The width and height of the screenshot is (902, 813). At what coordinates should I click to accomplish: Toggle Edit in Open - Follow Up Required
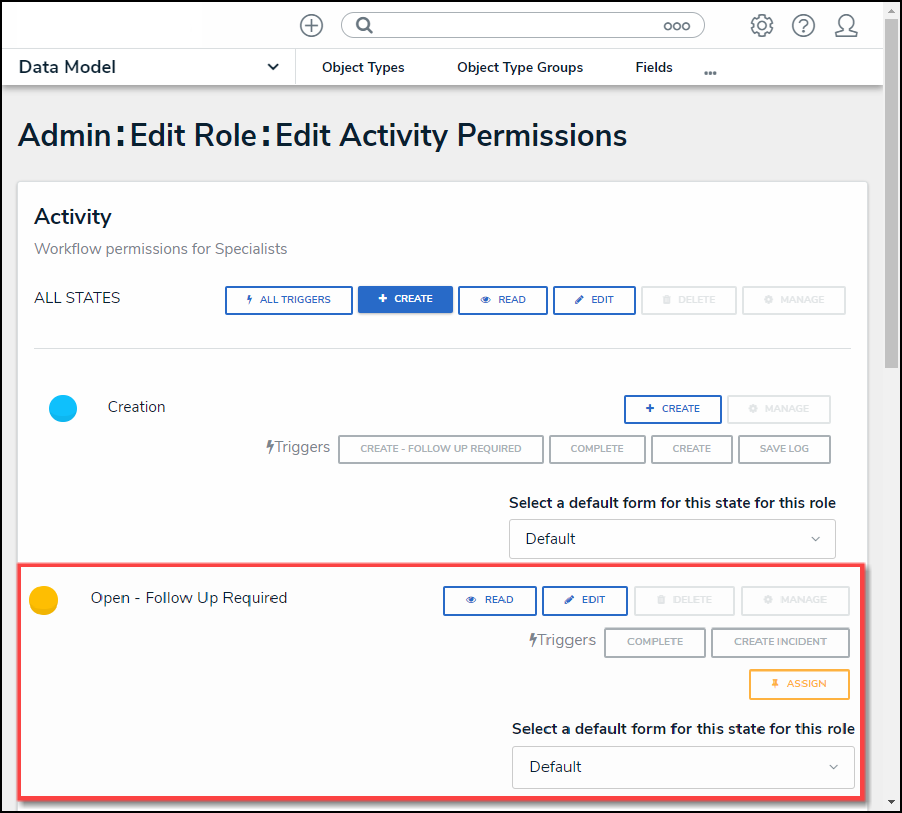(x=585, y=600)
